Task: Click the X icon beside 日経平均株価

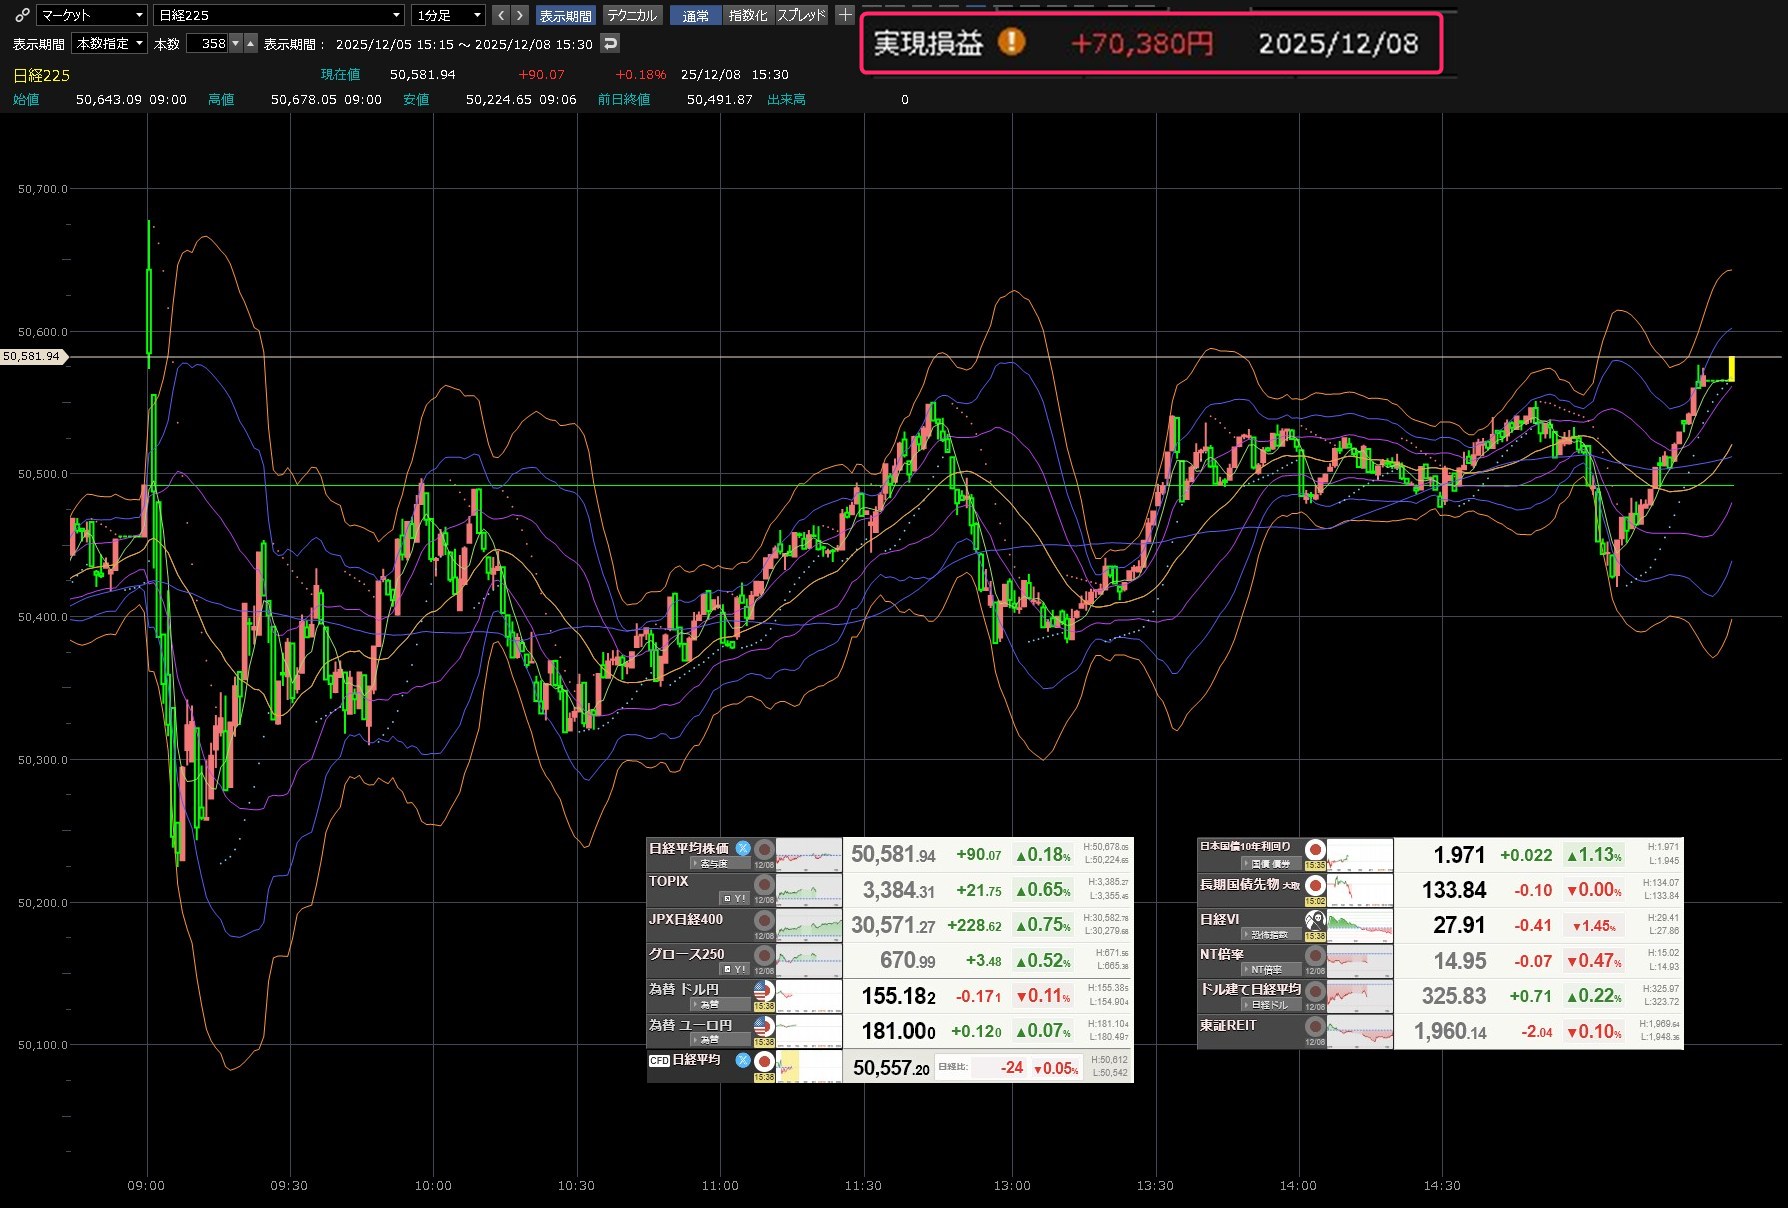Action: (743, 848)
